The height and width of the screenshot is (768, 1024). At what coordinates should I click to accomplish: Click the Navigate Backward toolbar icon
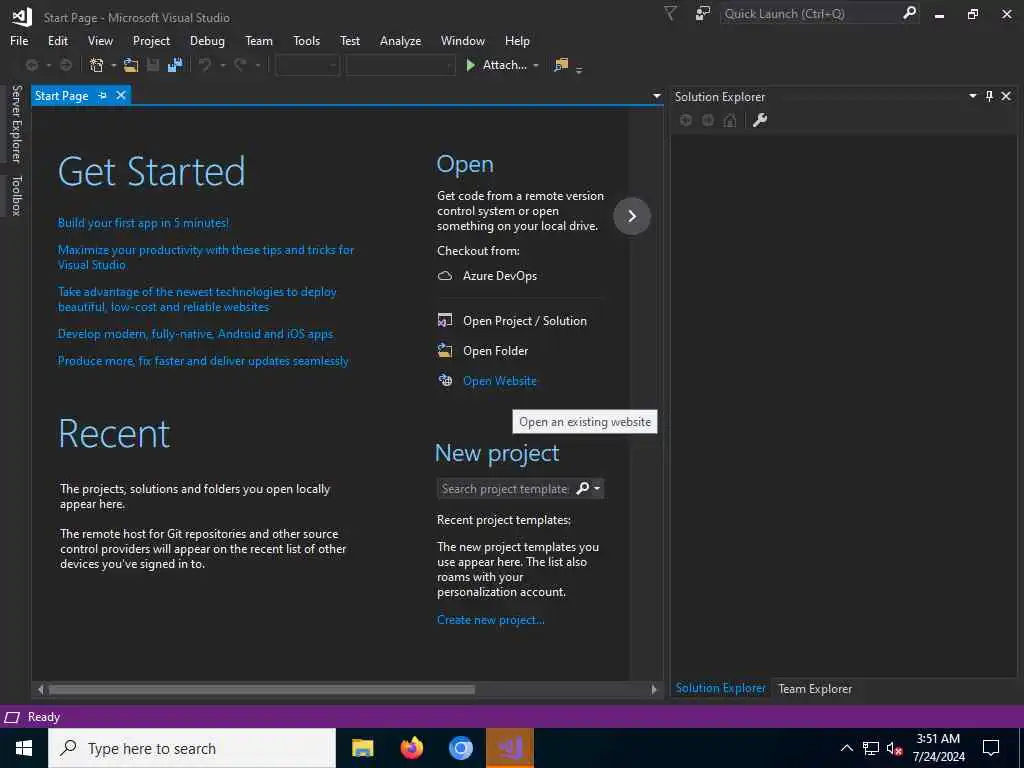[x=31, y=65]
